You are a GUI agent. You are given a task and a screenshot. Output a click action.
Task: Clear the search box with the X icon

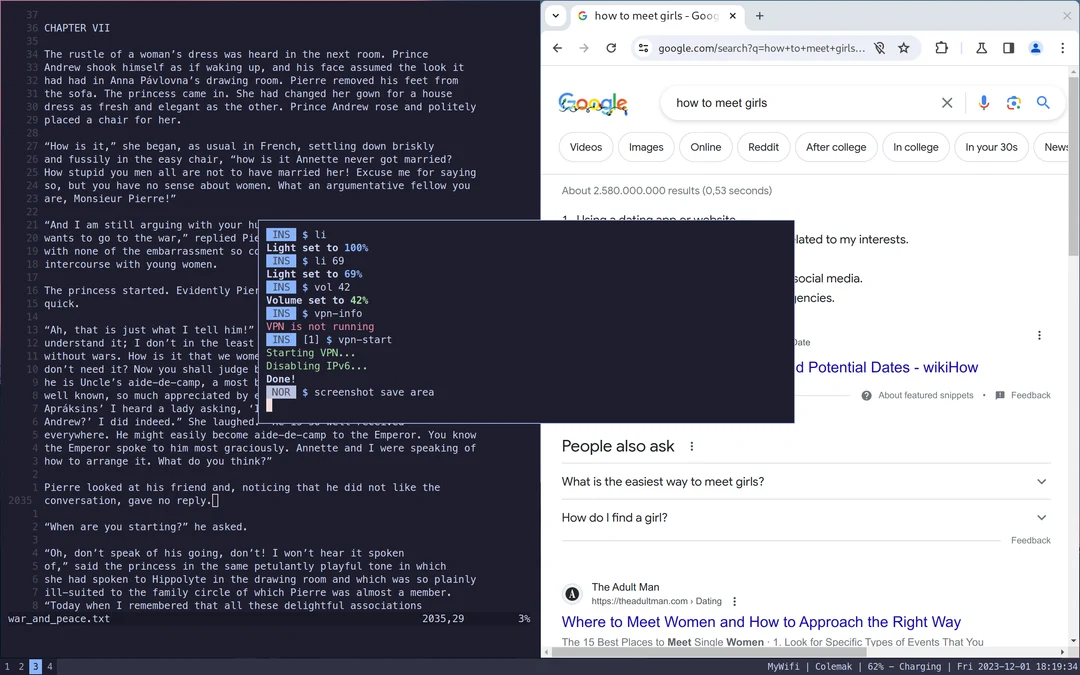coord(947,102)
